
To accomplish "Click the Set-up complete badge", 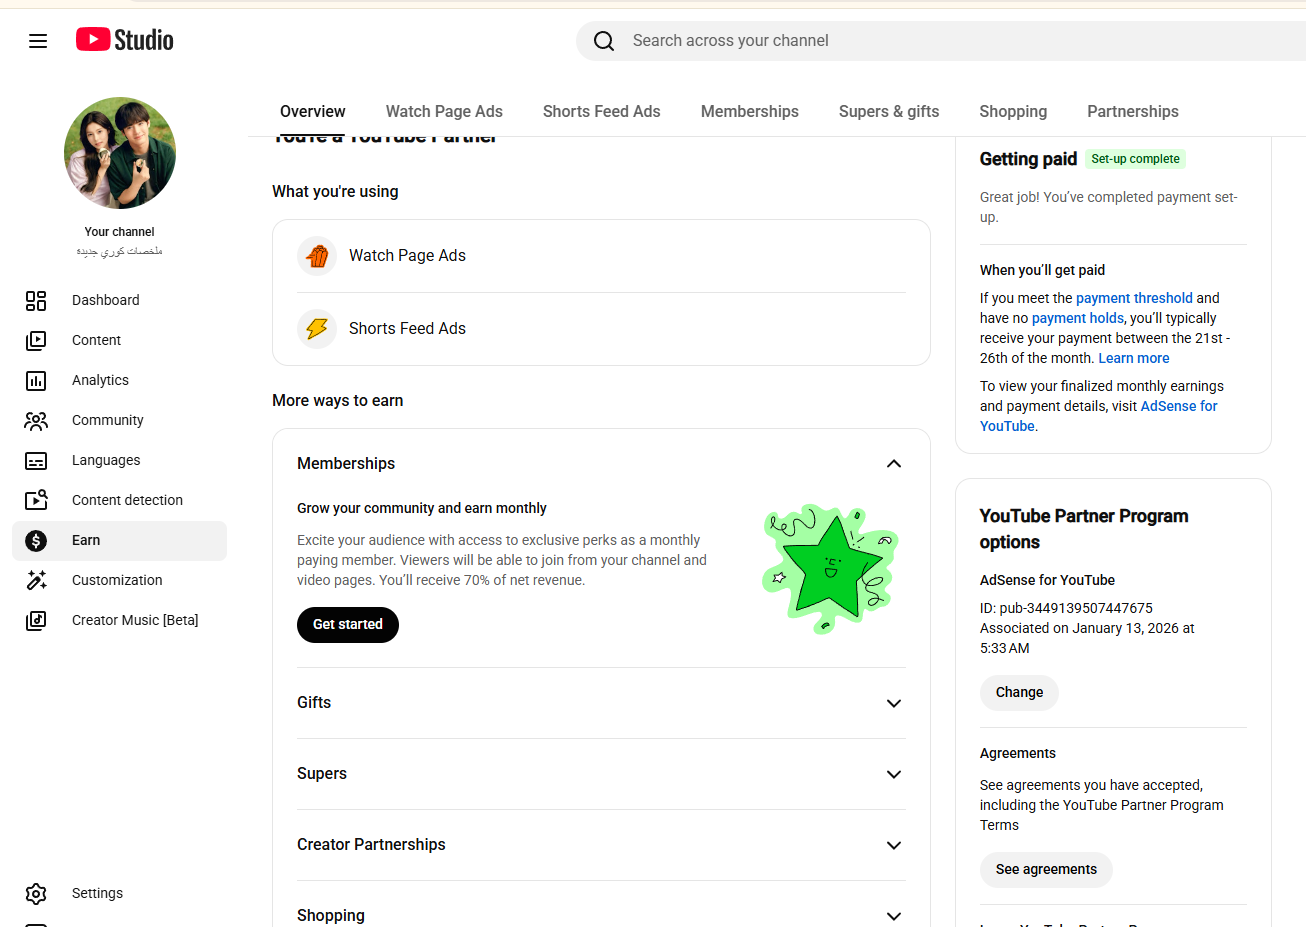I will point(1135,159).
